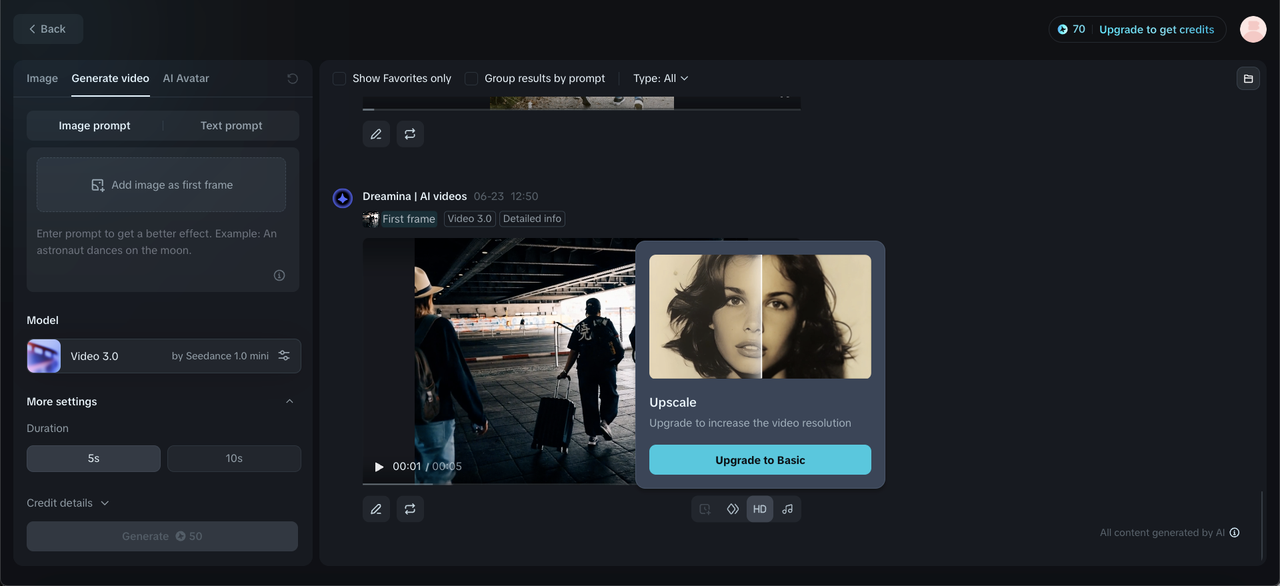Open Detailed info
Viewport: 1280px width, 586px height.
532,219
